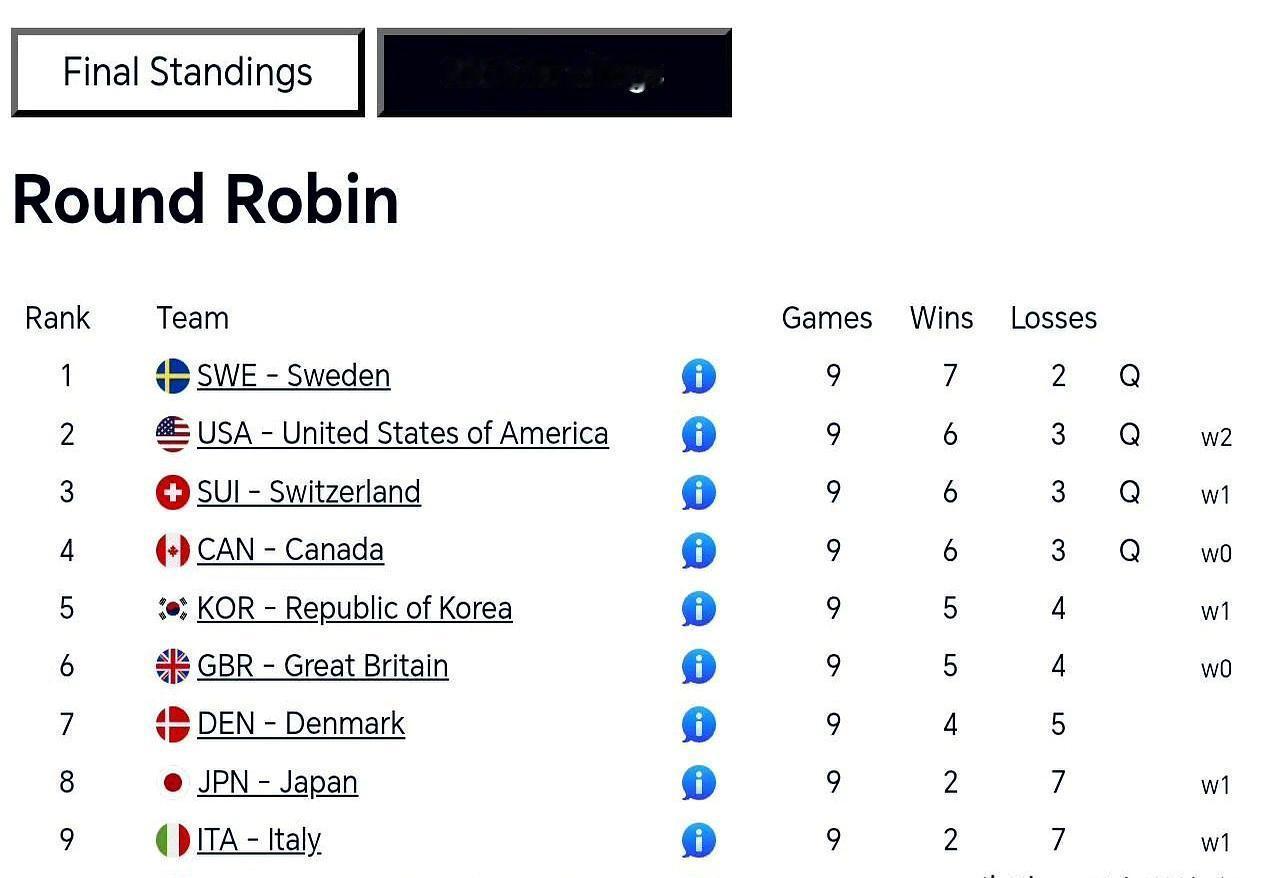Click info icon next to Switzerland
Screen dimensions: 1263x878
[x=699, y=493]
